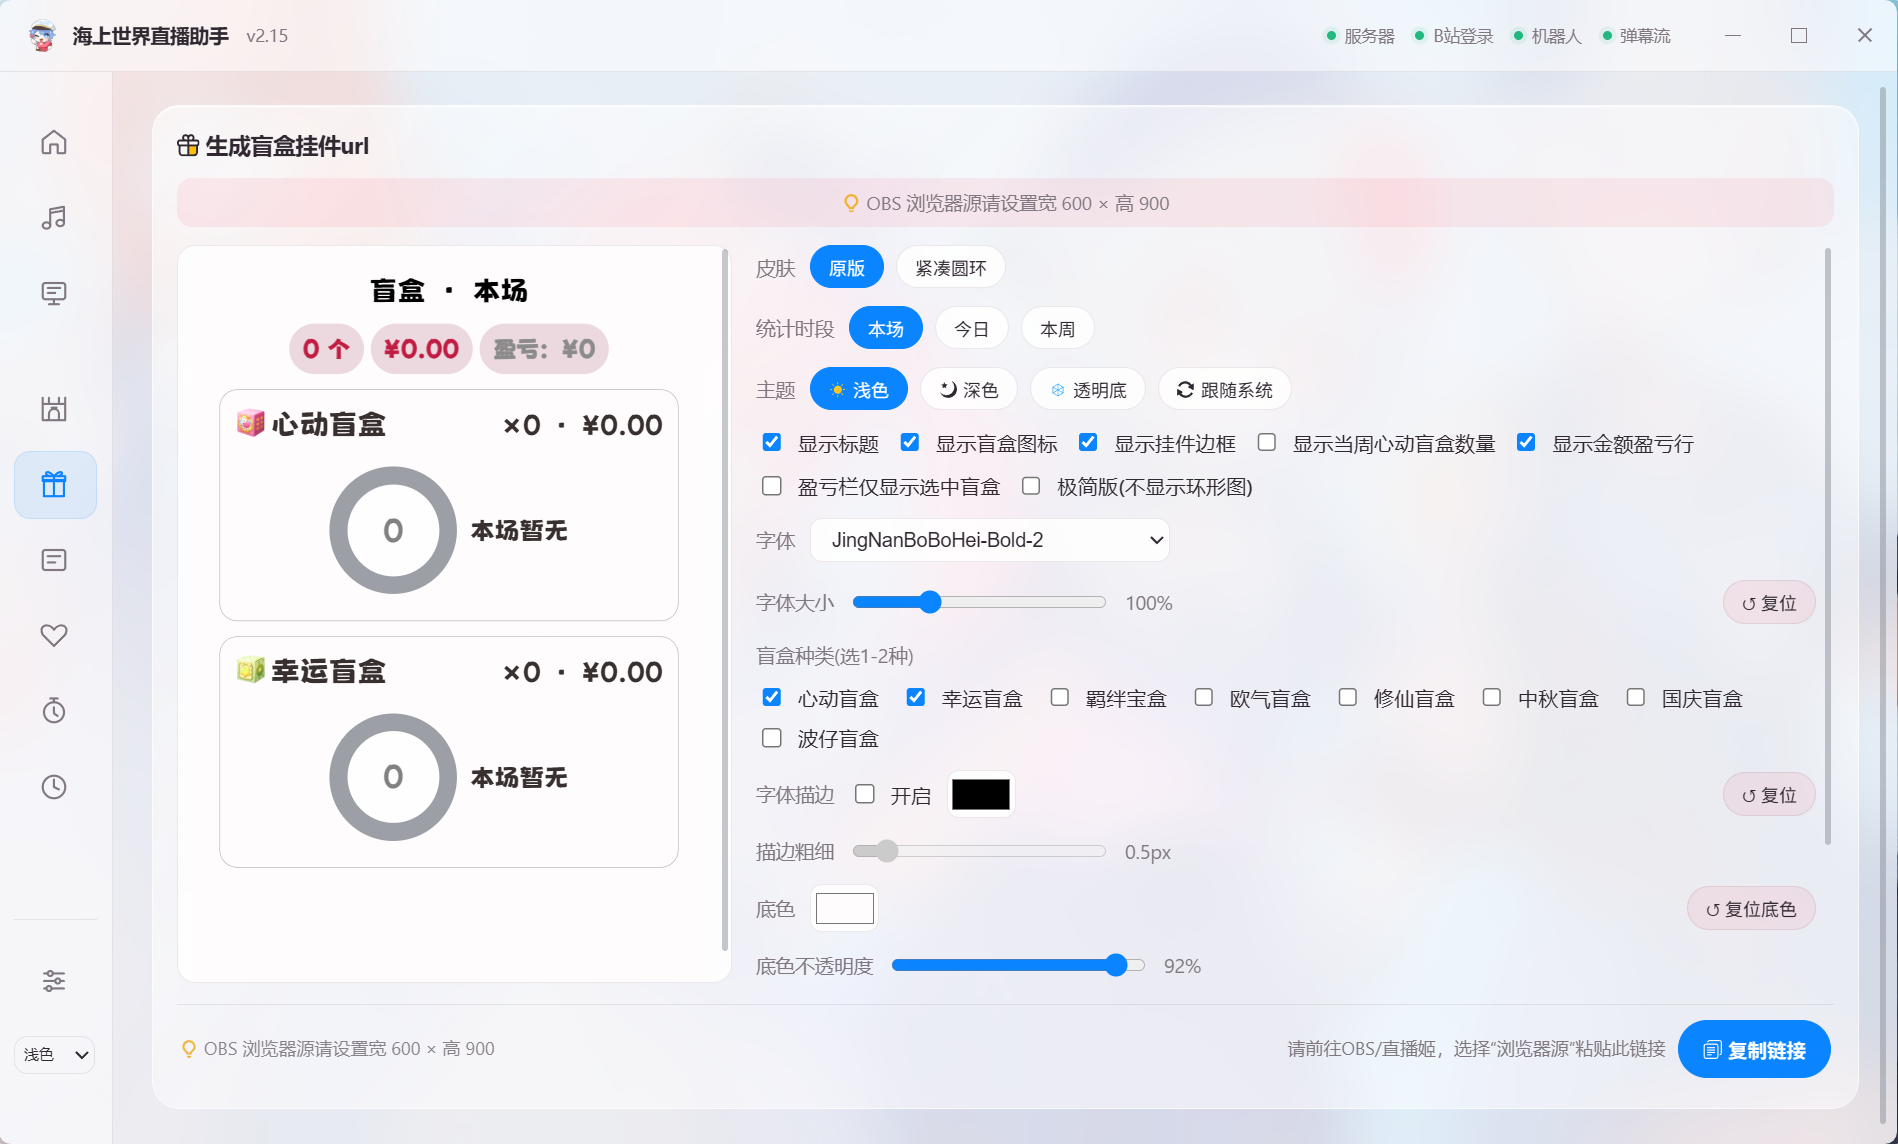Enable 极简版(不显示环形图) checkbox

point(1031,486)
